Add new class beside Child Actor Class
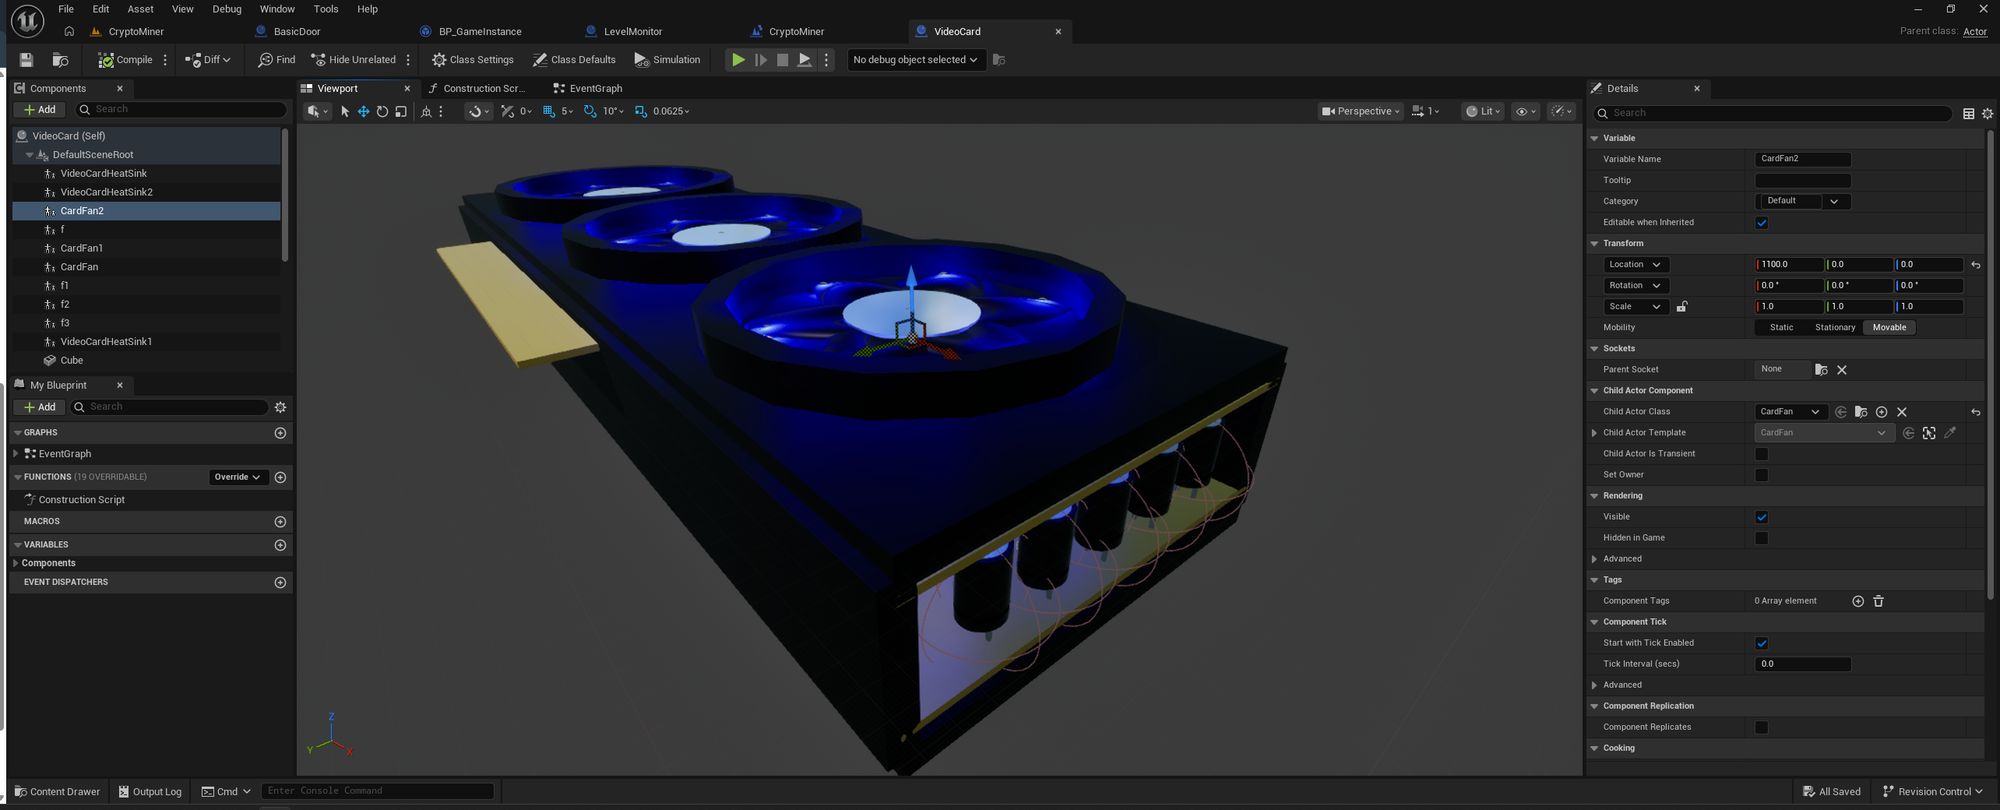Screen dimensions: 2000x810 (1882, 412)
